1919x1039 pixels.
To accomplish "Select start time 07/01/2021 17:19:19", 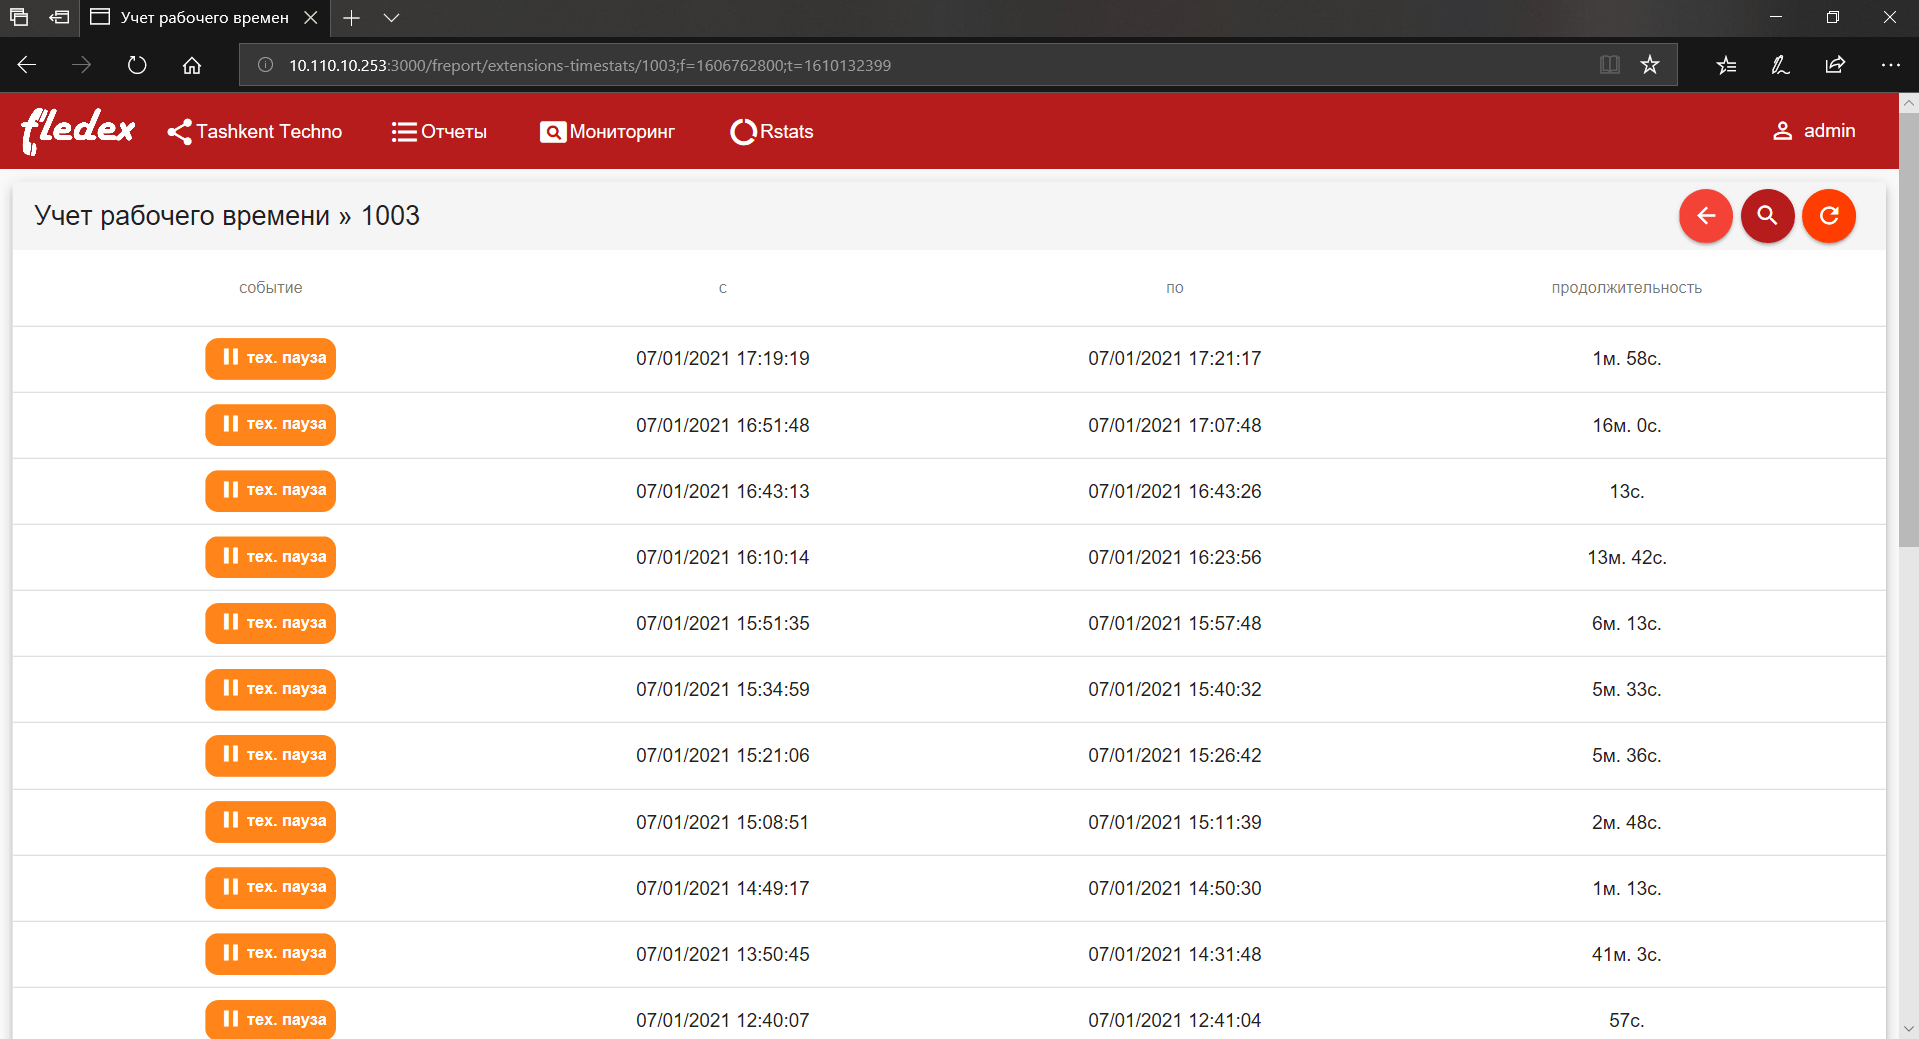I will pos(722,358).
